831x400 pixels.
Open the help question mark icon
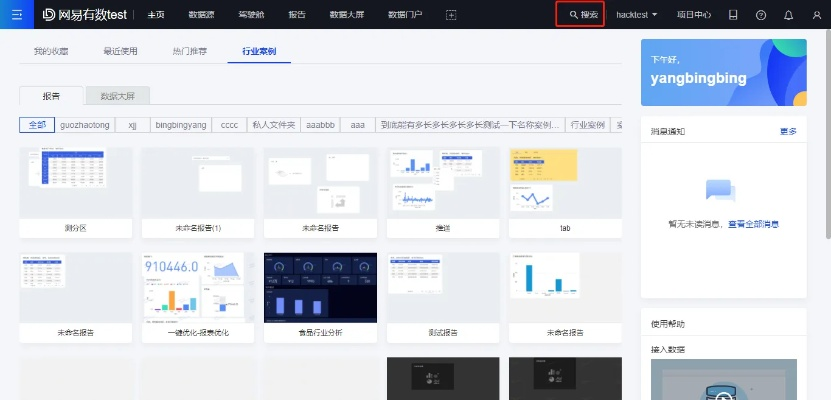(761, 15)
